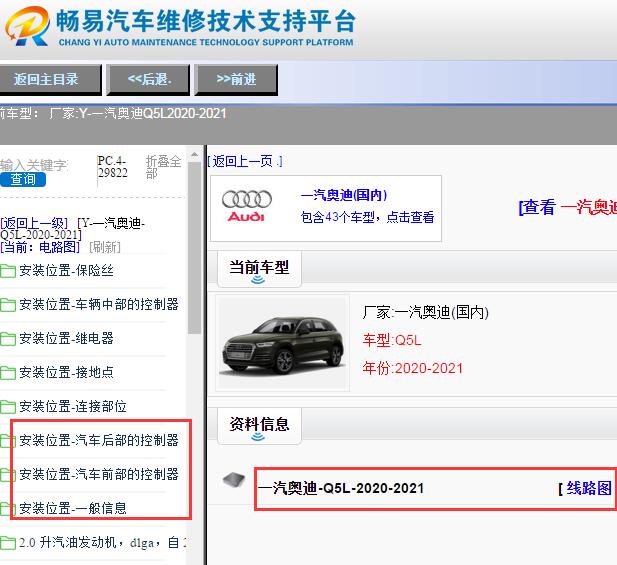Click the Y-一汽奥迪-Q5L-2020-2021 breadcrumb text
Screen dimensions: 617x565
coord(73,229)
